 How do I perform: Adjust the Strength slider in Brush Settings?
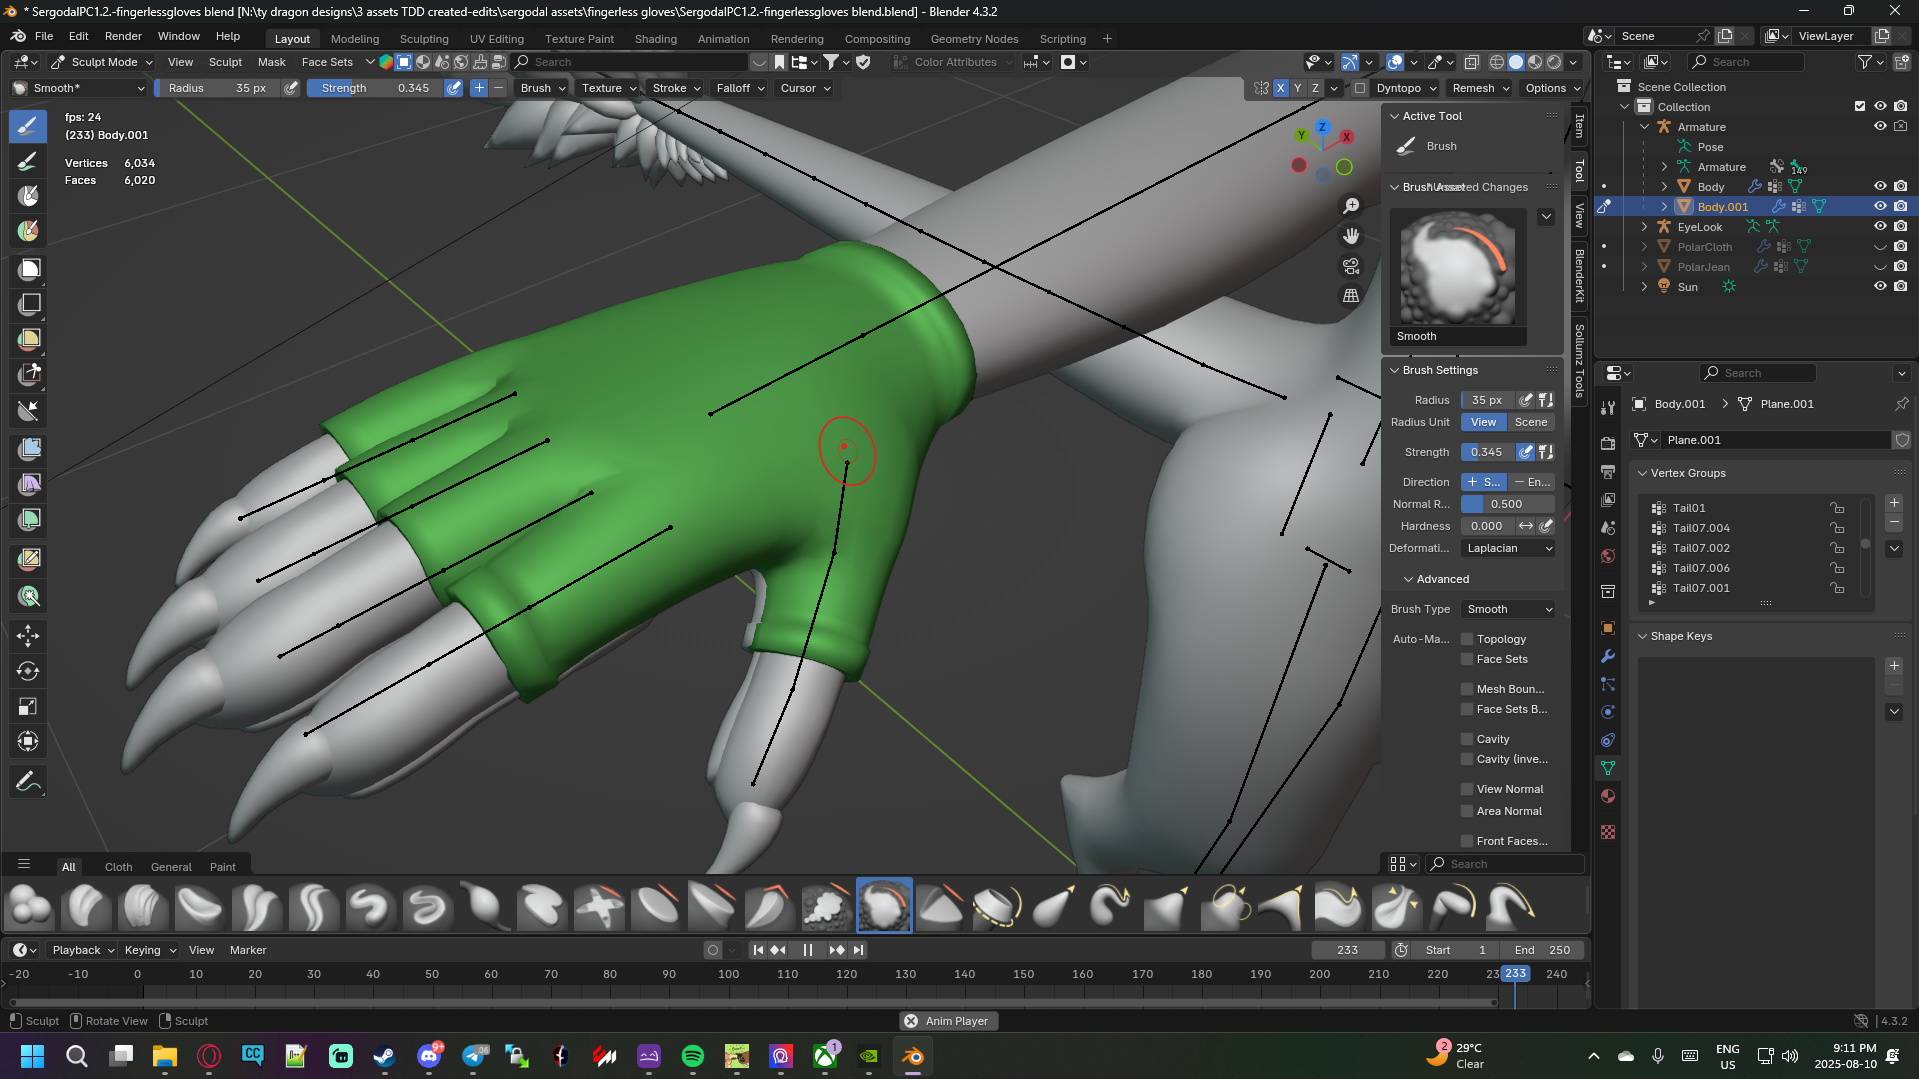coord(1487,452)
